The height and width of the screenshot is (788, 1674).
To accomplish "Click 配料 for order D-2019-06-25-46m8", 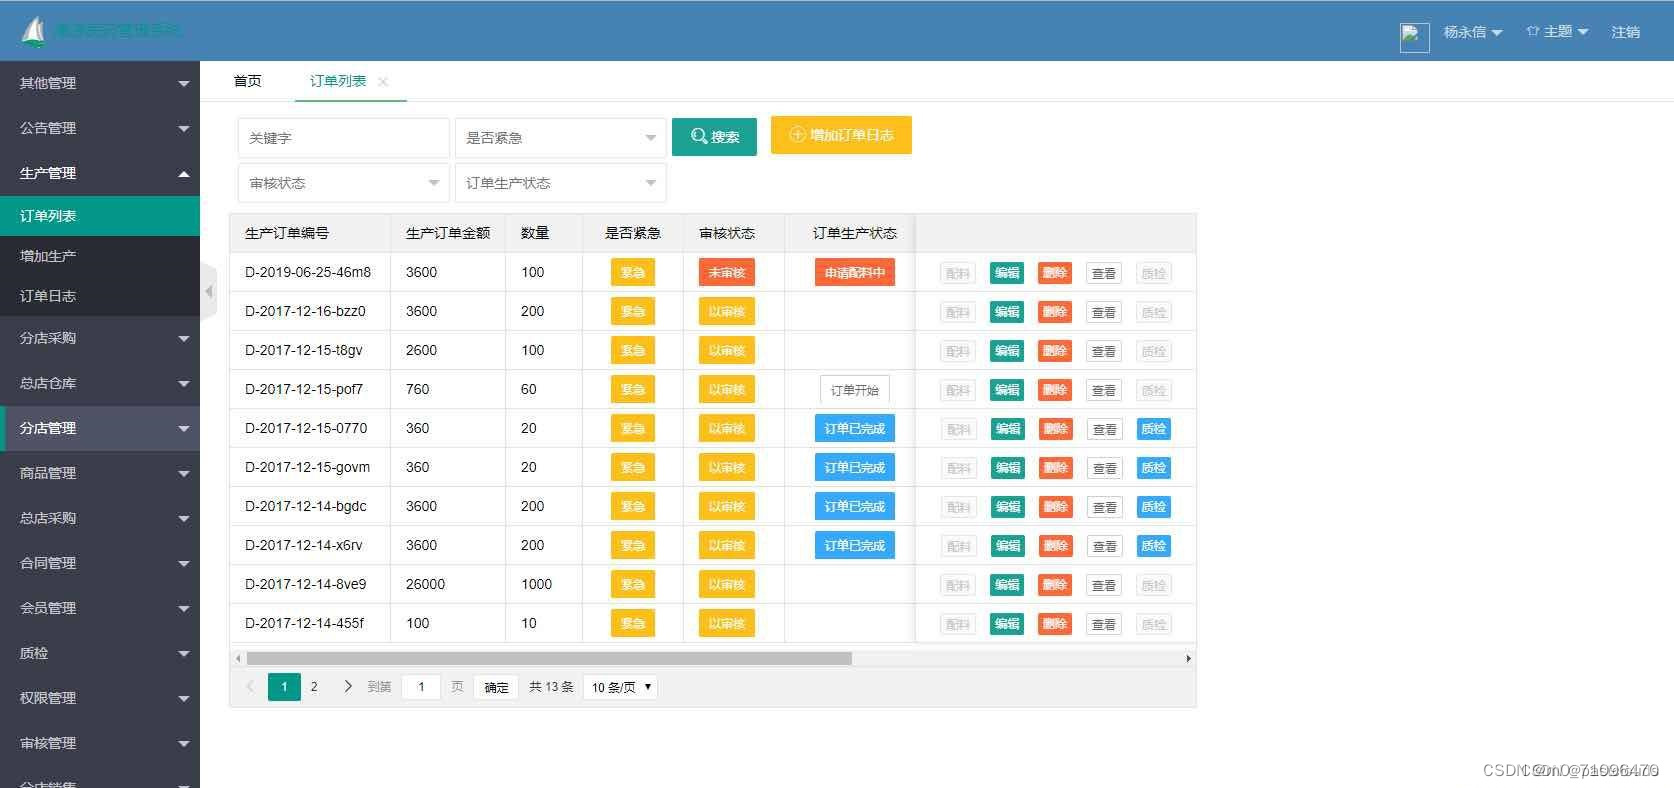I will 958,273.
